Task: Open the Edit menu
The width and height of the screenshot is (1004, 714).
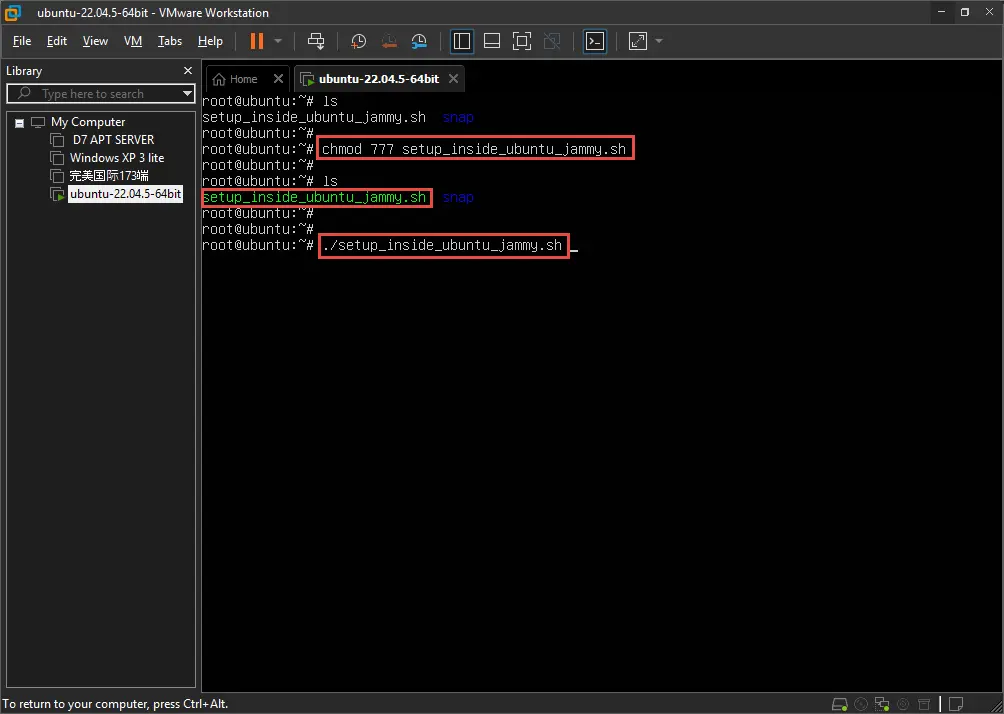Action: coord(57,41)
